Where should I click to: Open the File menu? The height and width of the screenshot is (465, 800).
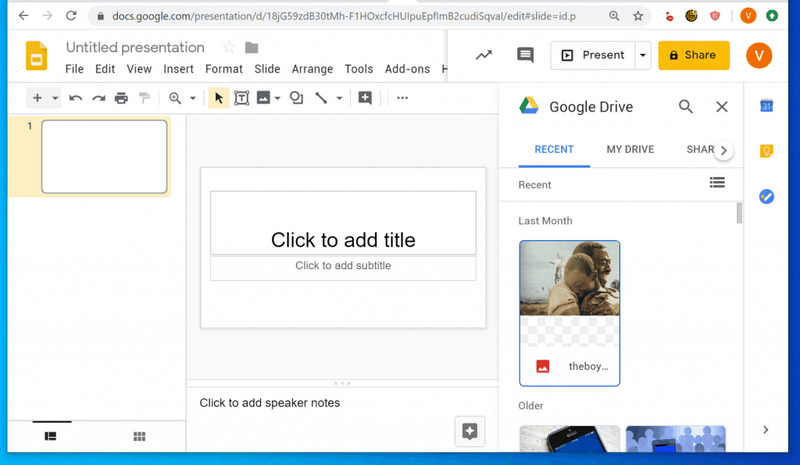74,69
